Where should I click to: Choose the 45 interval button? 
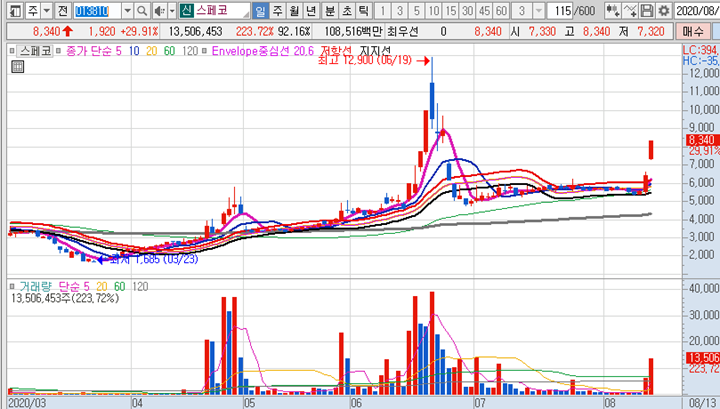[x=484, y=11]
